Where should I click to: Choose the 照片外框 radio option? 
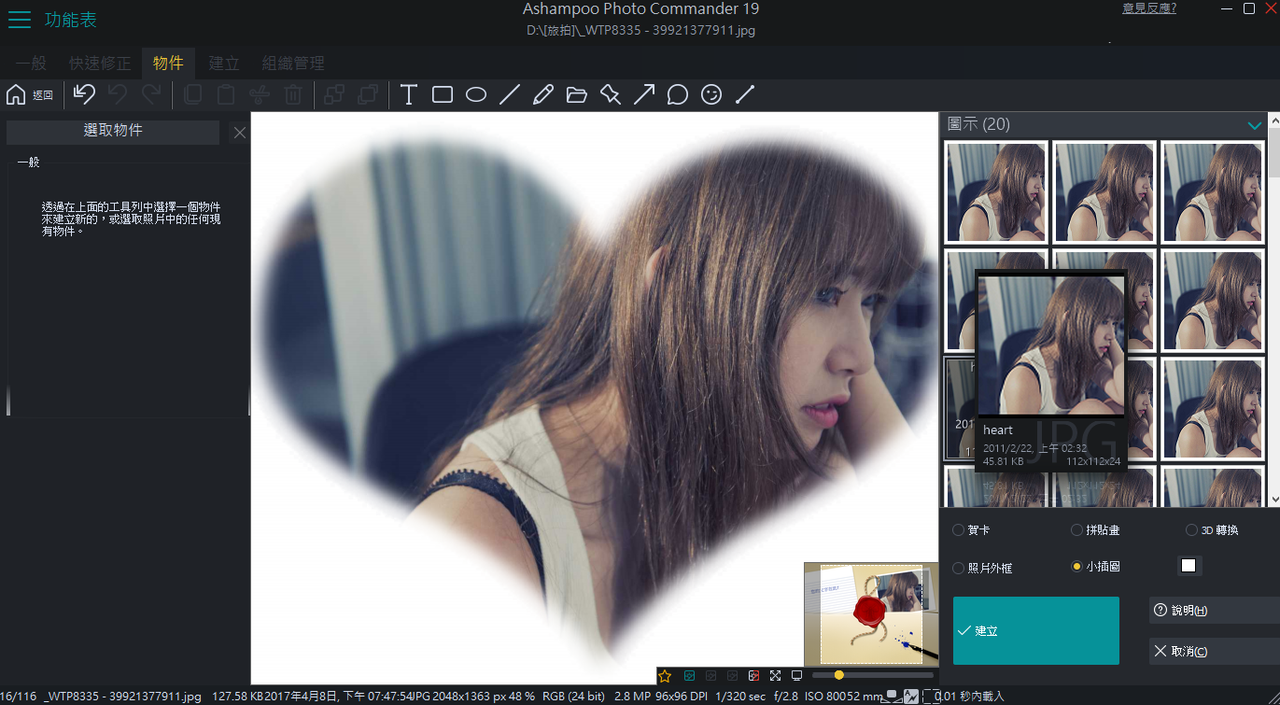(x=959, y=567)
